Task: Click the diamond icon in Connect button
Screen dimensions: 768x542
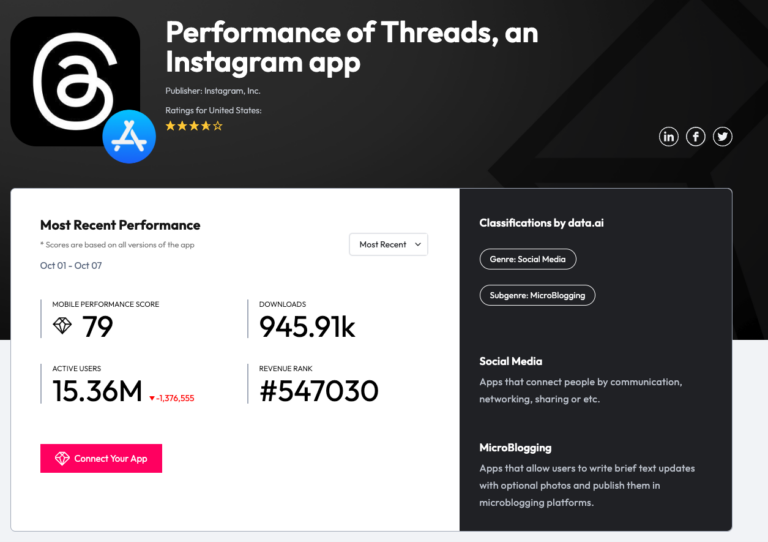Action: pyautogui.click(x=62, y=458)
